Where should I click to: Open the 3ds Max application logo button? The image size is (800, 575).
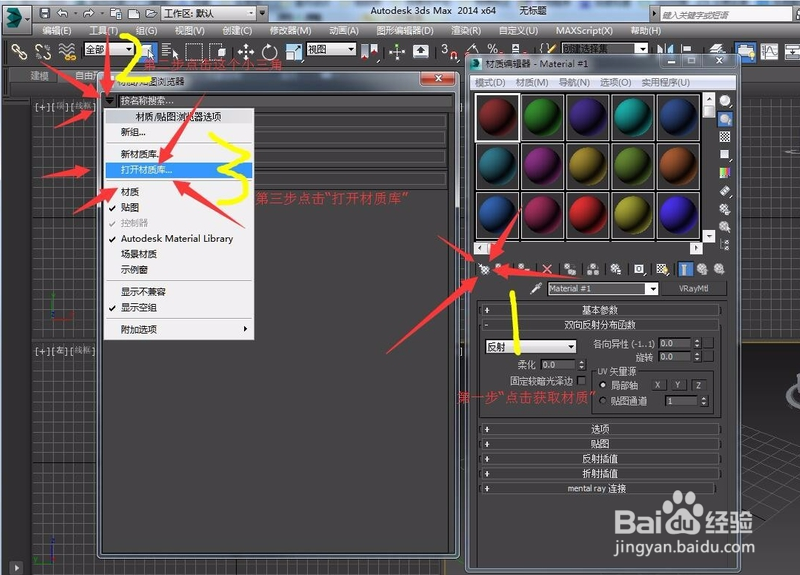pos(15,18)
